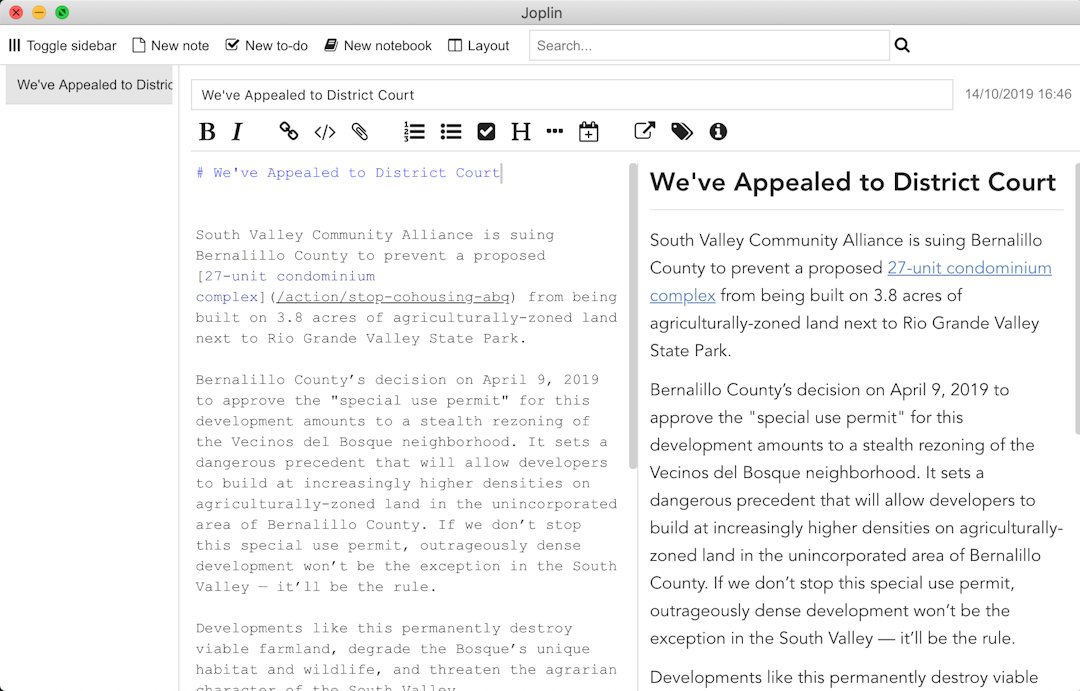Viewport: 1080px width, 691px height.
Task: Insert a hyperlink
Action: [288, 131]
